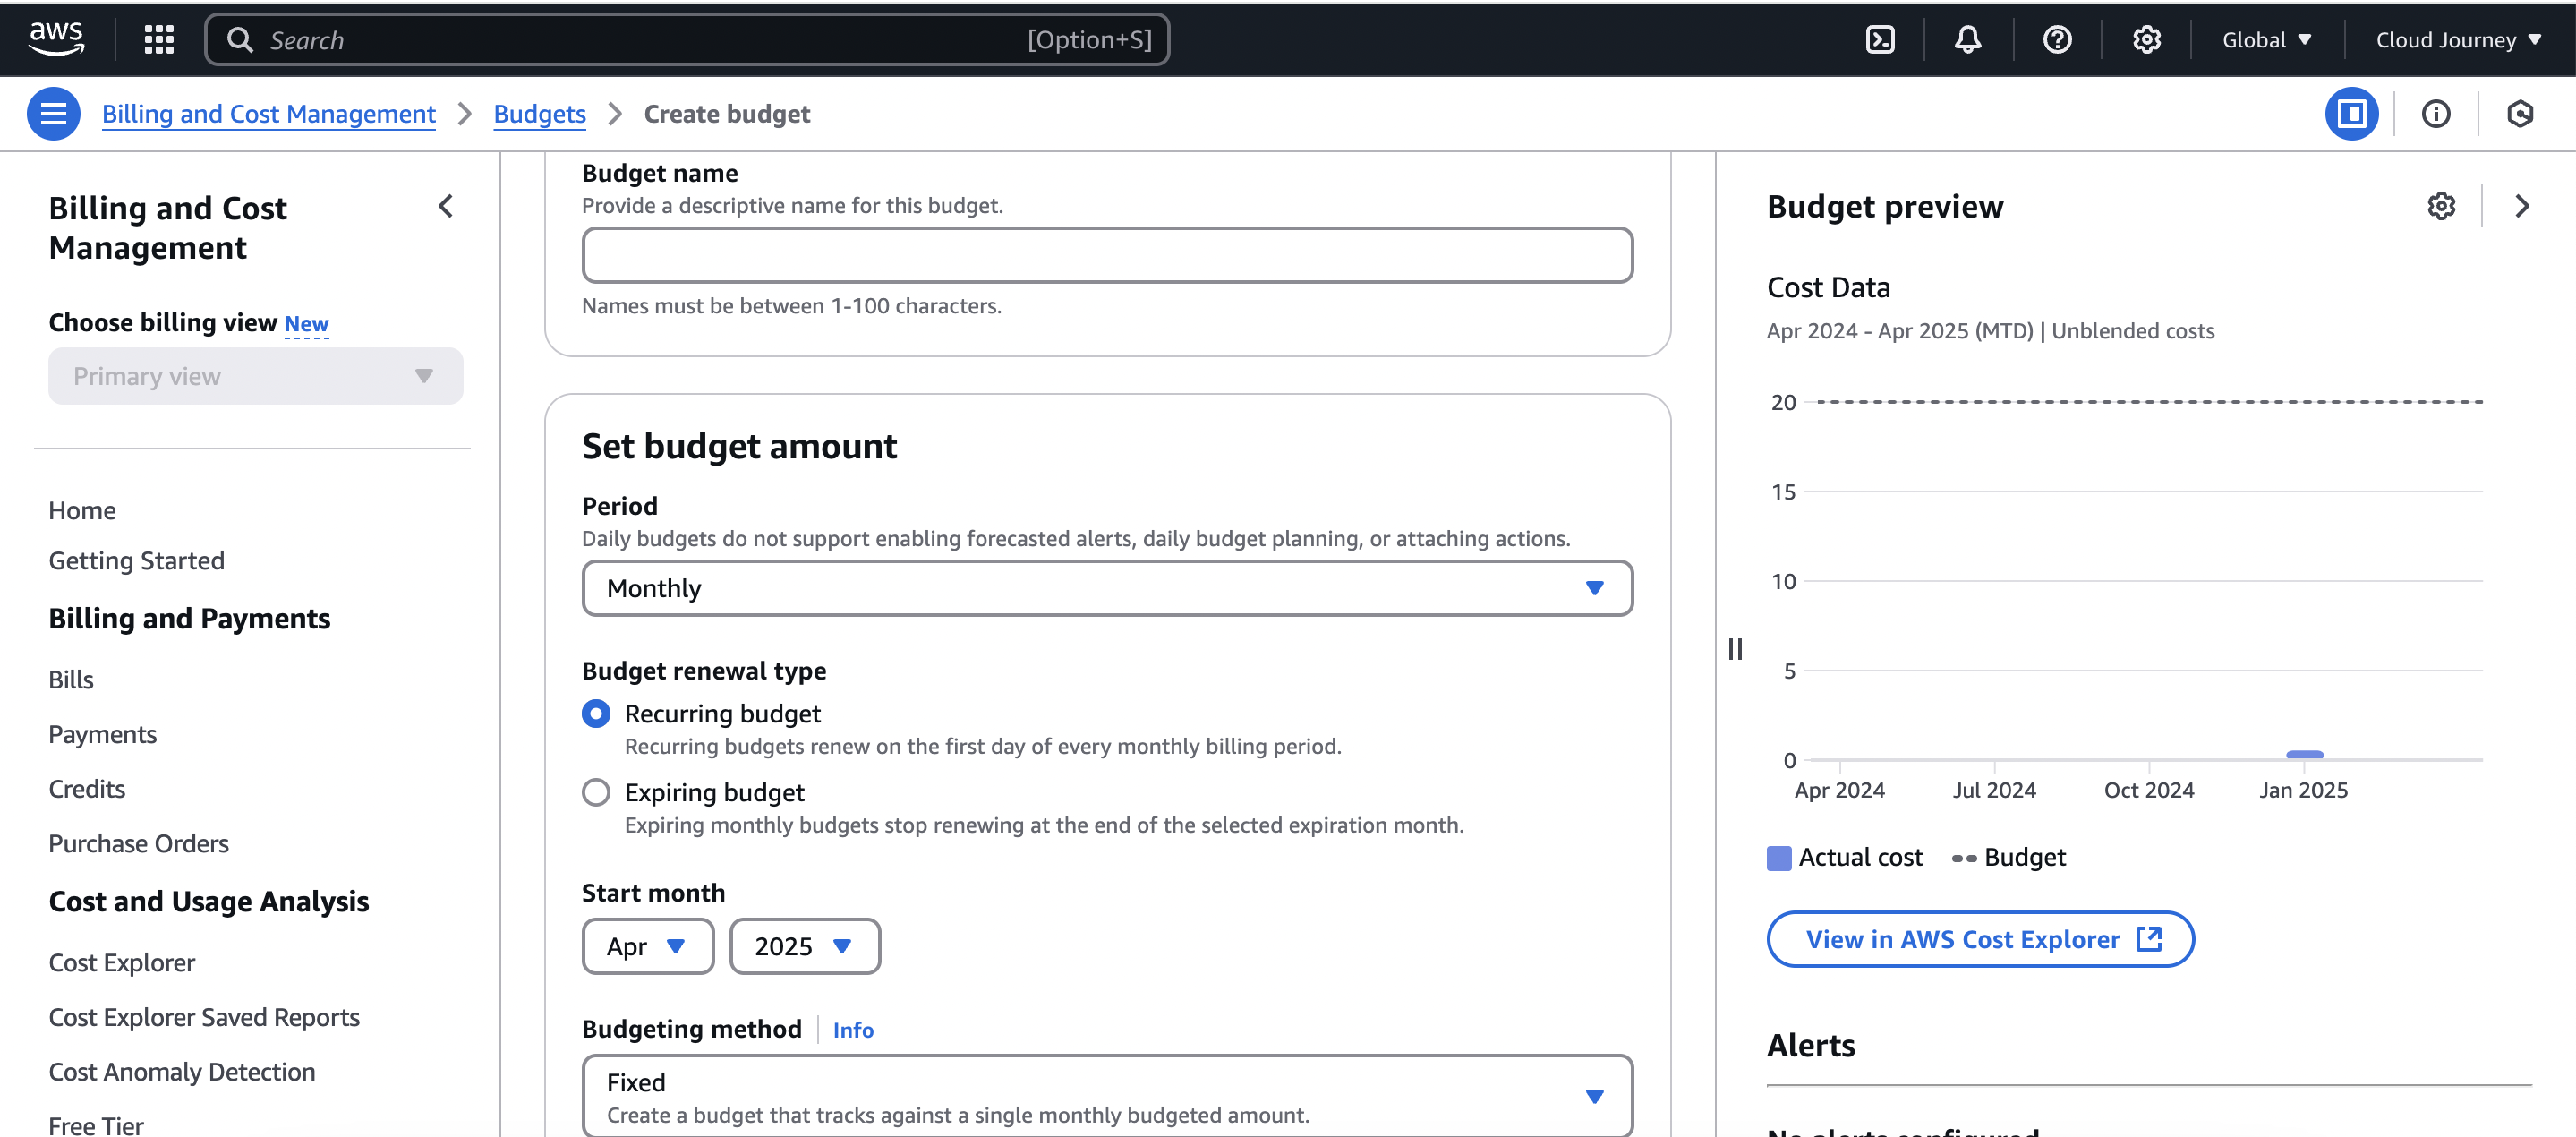The width and height of the screenshot is (2576, 1137).
Task: Select the Expiring budget radio option
Action: pyautogui.click(x=596, y=792)
